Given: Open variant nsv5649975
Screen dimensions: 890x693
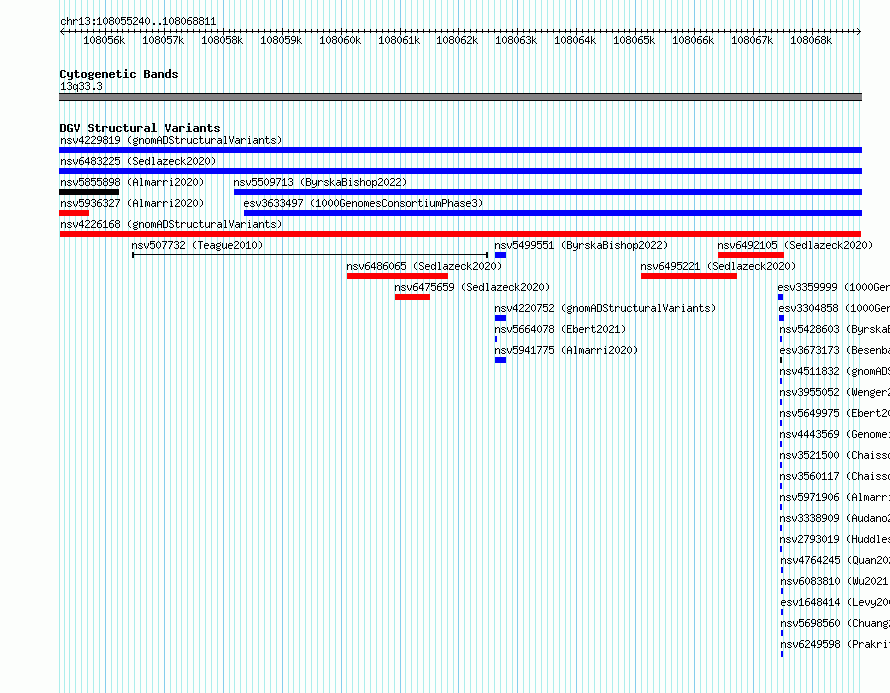Looking at the screenshot, I should click(x=834, y=413).
